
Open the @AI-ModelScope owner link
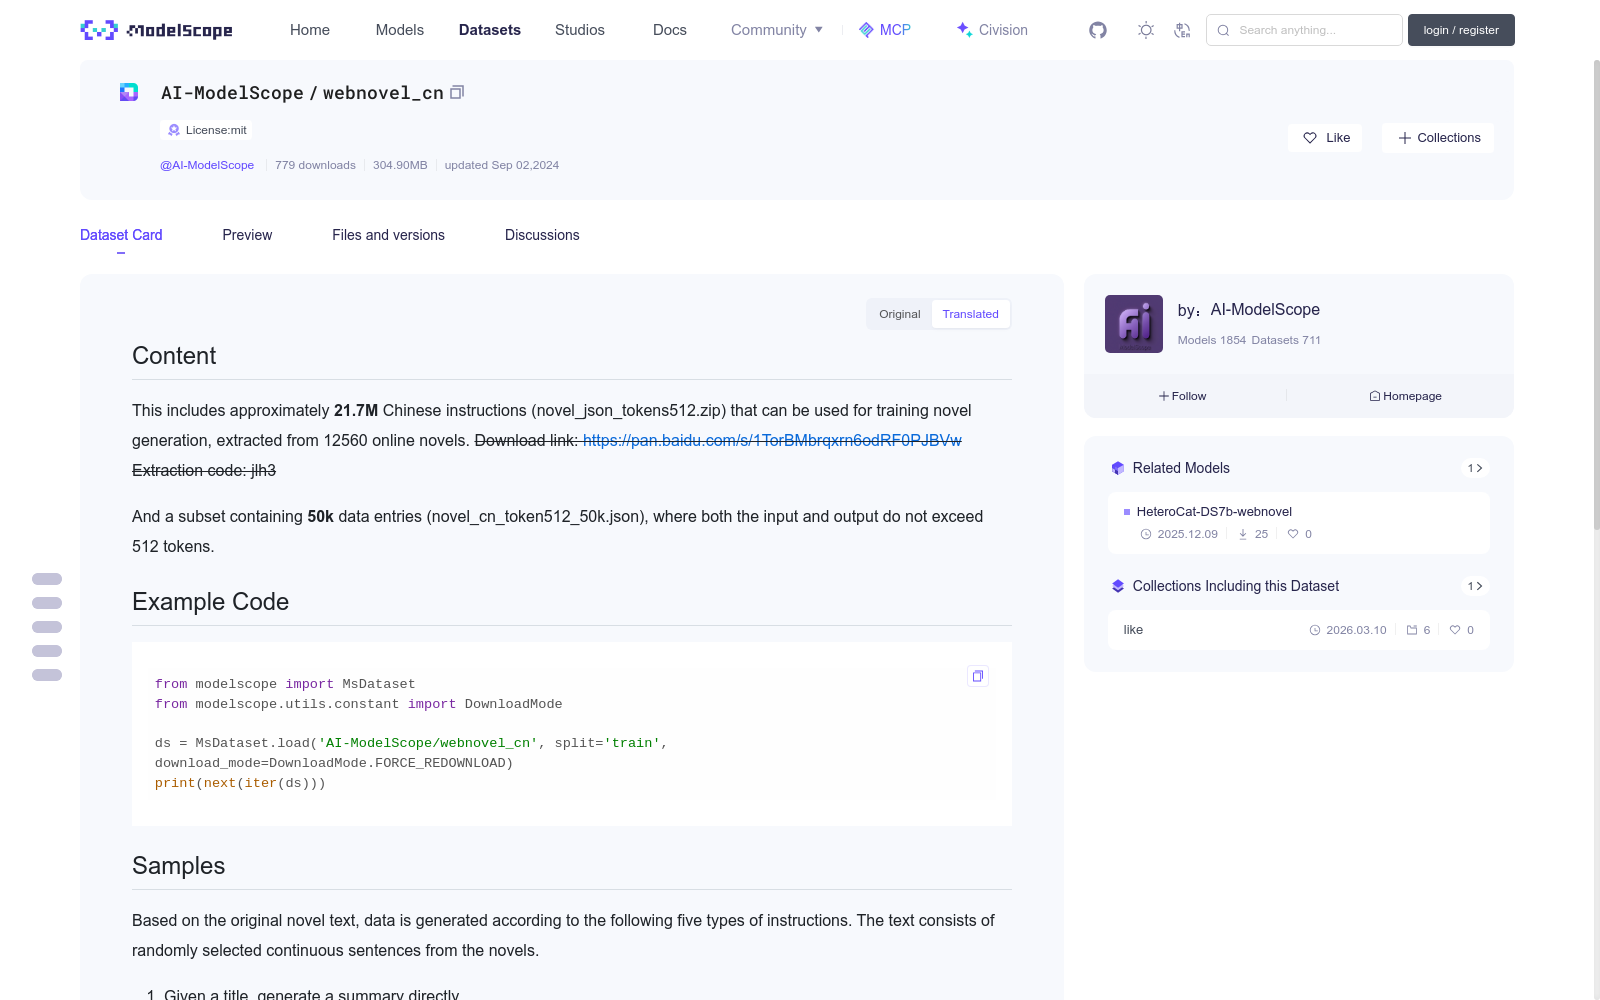[207, 165]
